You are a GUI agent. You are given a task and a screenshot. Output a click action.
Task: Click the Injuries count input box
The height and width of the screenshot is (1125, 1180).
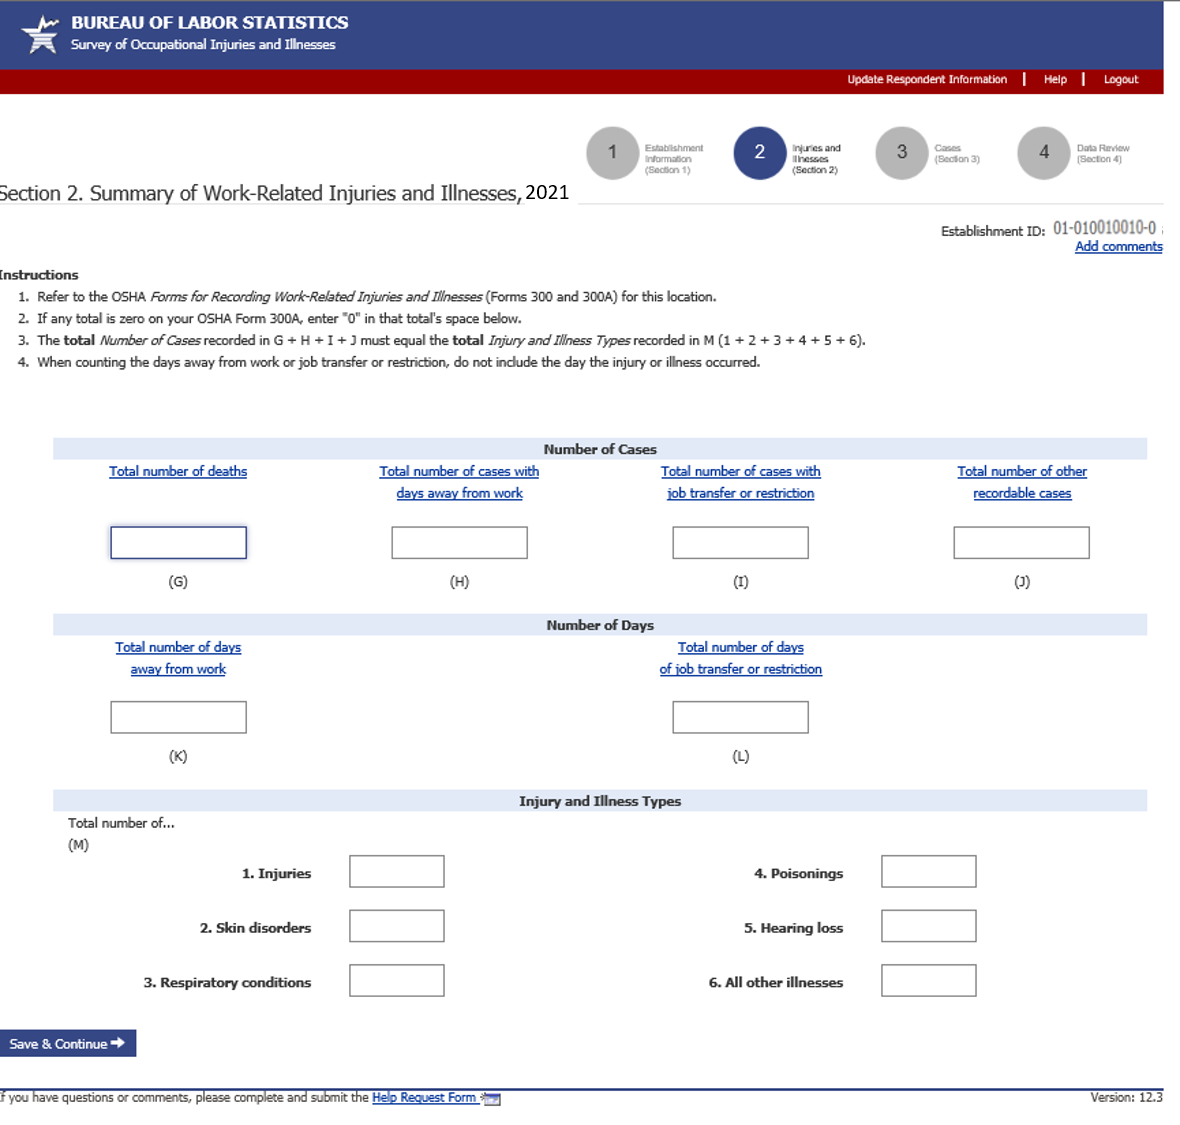coord(396,872)
